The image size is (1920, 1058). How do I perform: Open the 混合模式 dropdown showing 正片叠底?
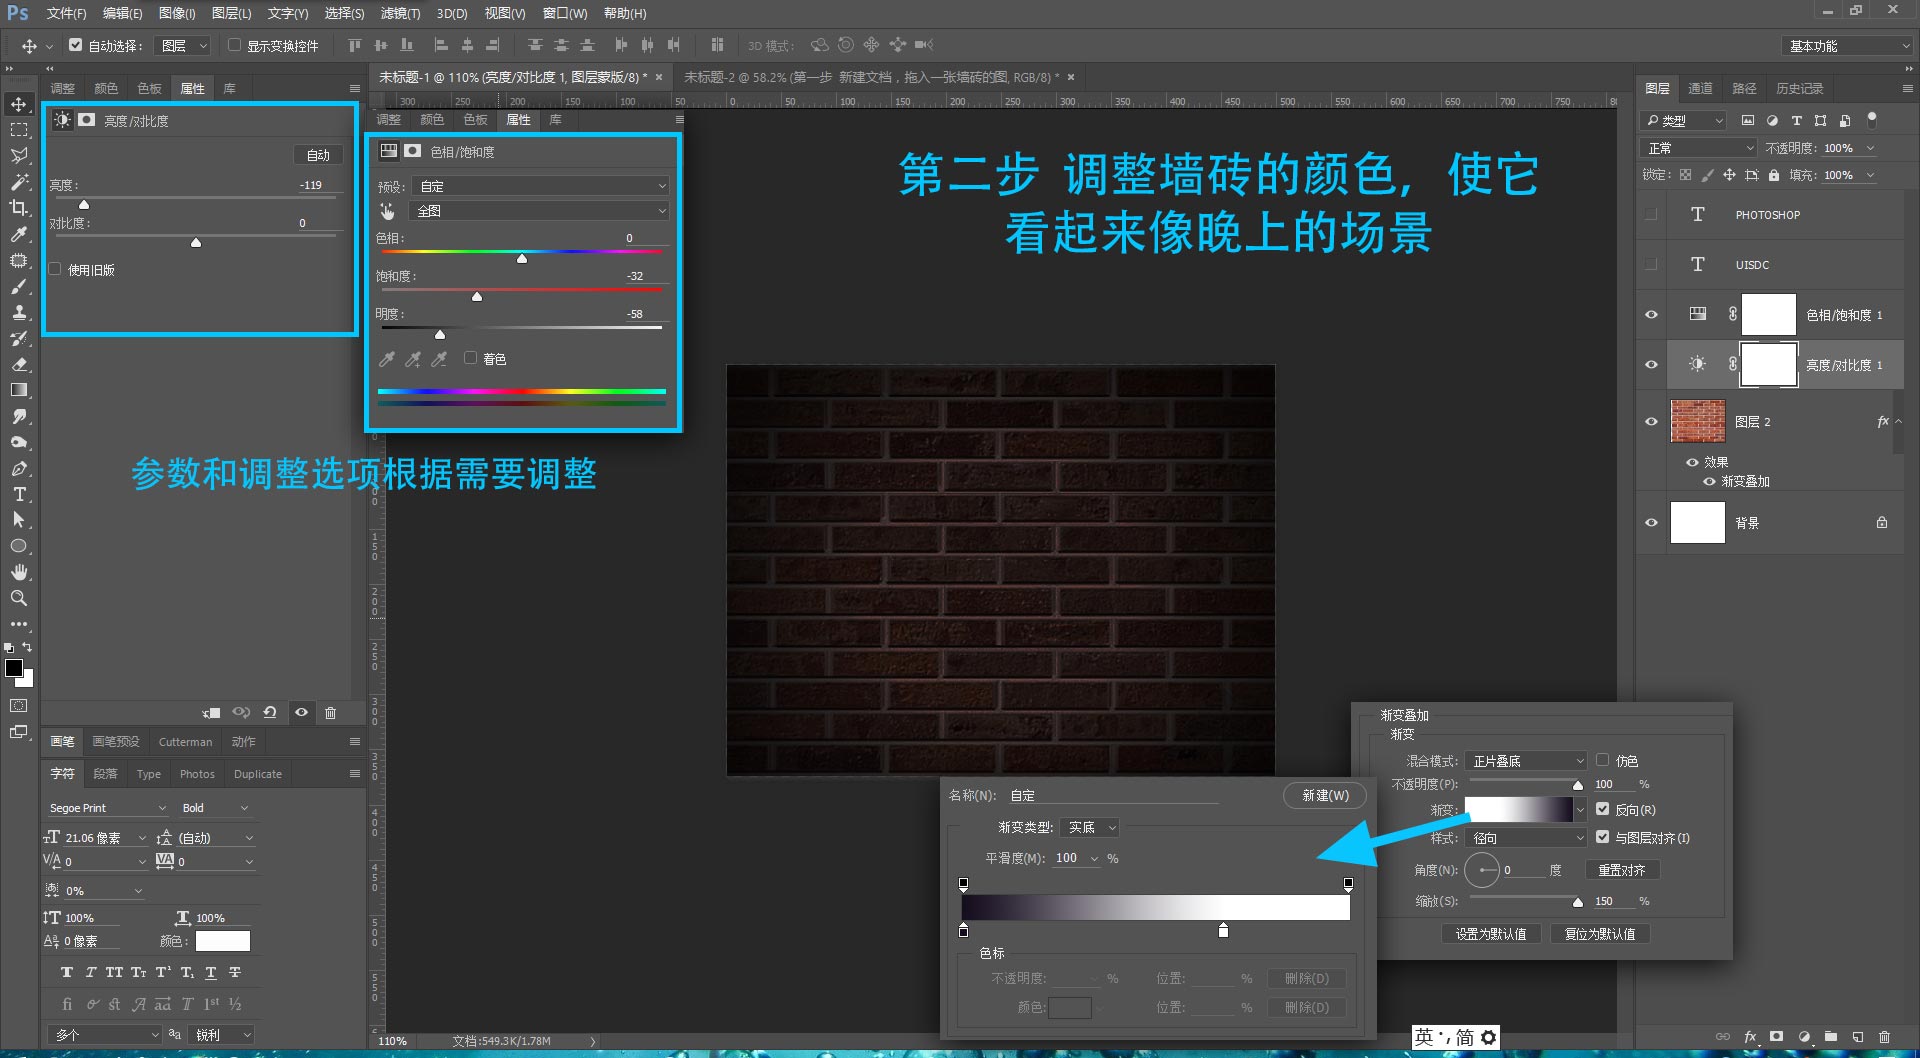tap(1525, 761)
